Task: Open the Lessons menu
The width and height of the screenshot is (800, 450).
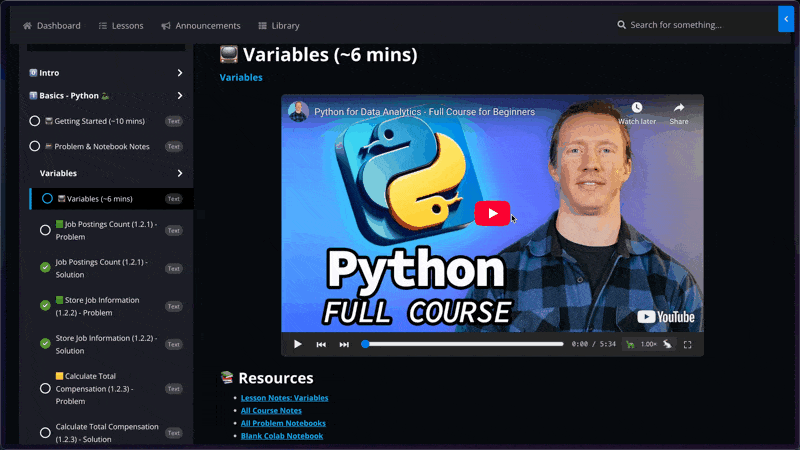Action: 121,25
